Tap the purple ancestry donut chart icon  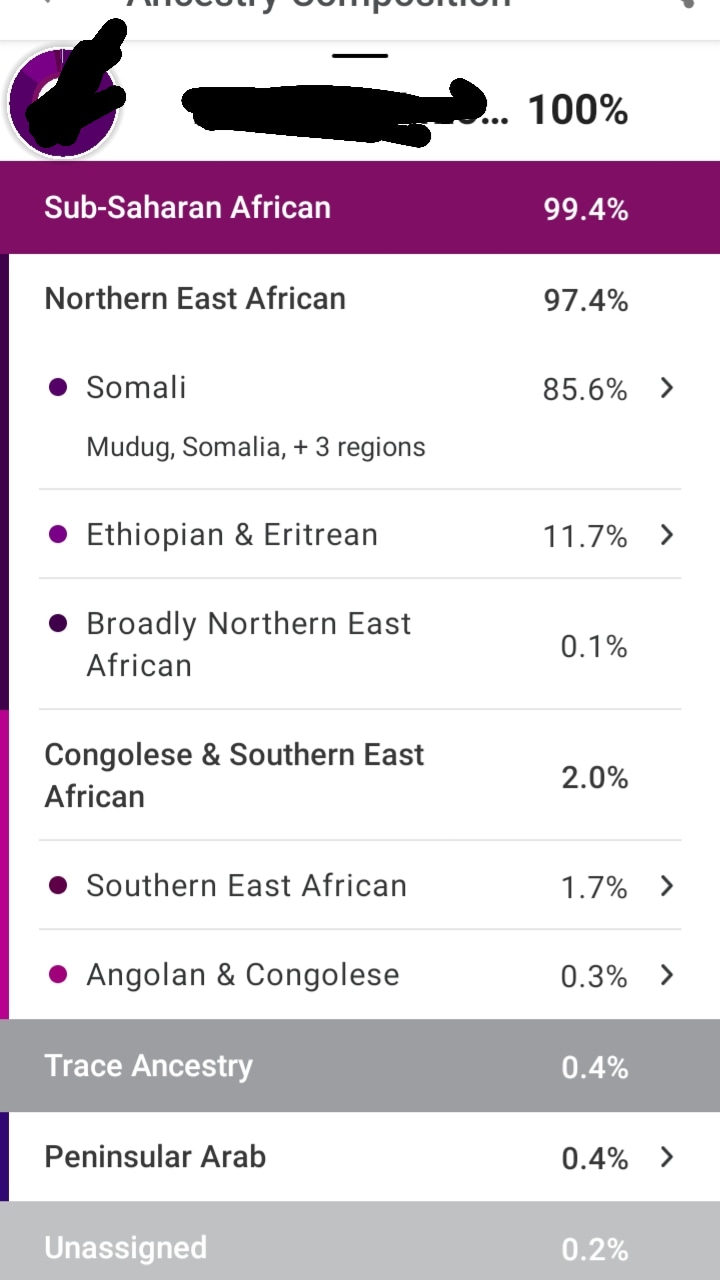pos(62,102)
